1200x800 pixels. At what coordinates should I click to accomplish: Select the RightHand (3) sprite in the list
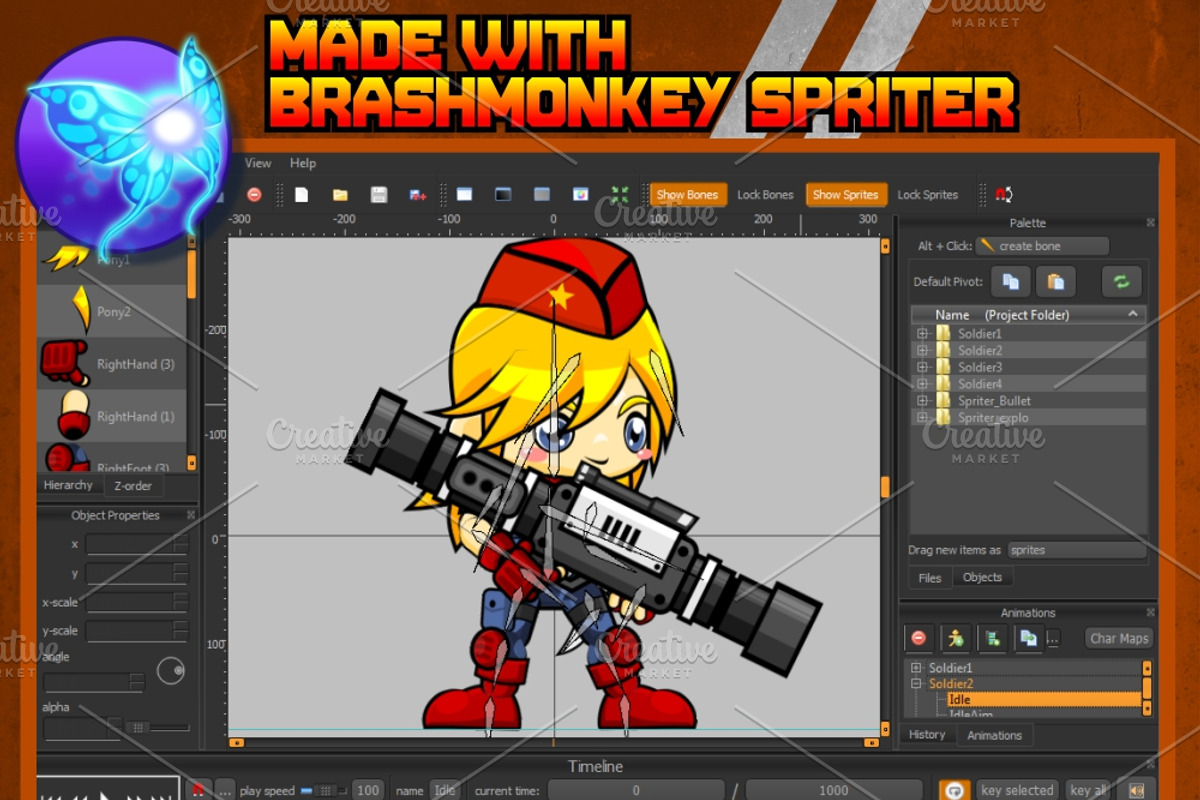pos(112,364)
